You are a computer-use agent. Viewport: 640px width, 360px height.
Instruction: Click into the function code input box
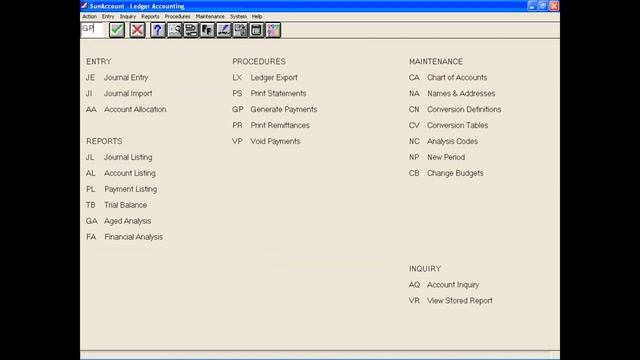(x=92, y=30)
